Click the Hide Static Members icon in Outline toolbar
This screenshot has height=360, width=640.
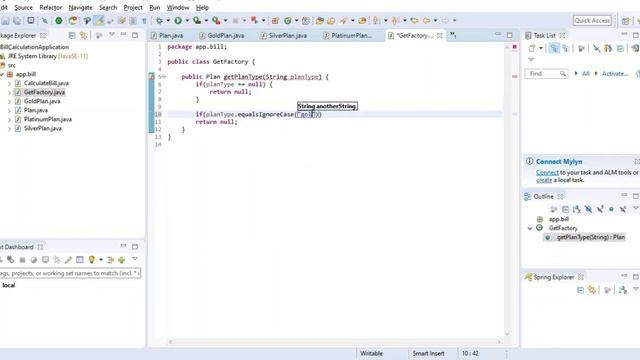click(600, 209)
